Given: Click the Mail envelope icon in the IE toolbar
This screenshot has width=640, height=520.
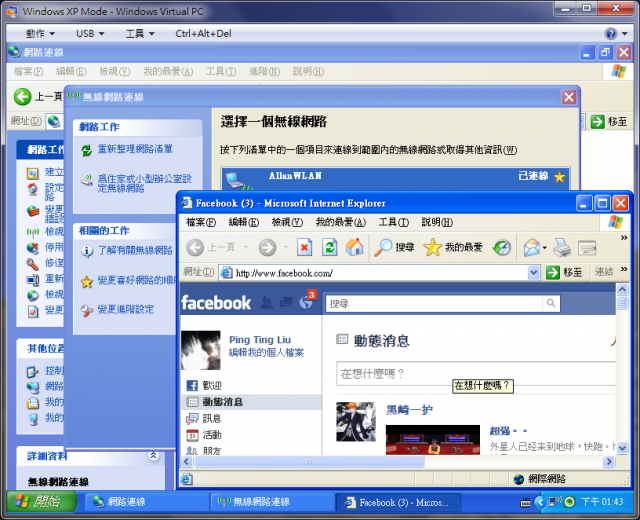Looking at the screenshot, I should [531, 247].
